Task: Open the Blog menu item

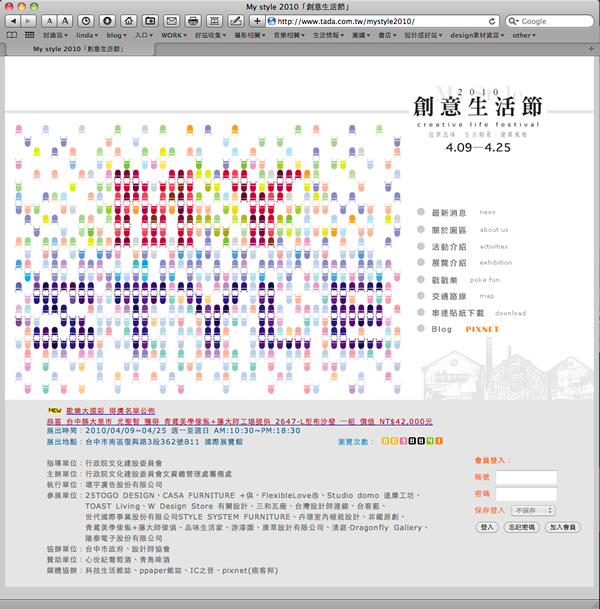Action: [x=442, y=329]
